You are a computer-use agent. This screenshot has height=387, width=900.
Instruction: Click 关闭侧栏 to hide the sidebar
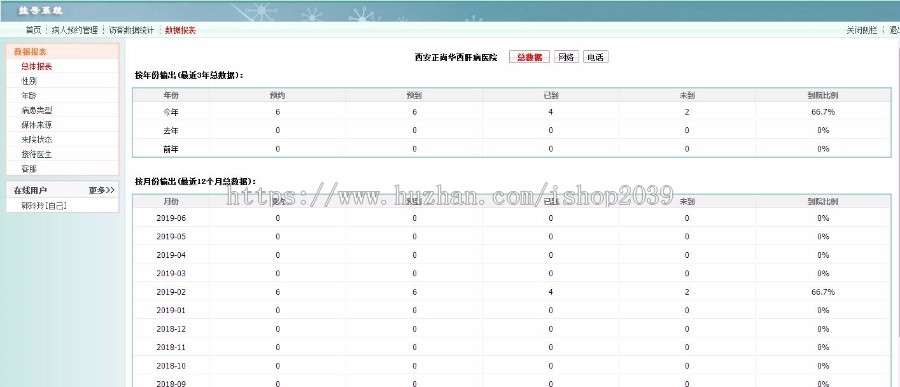coord(862,30)
